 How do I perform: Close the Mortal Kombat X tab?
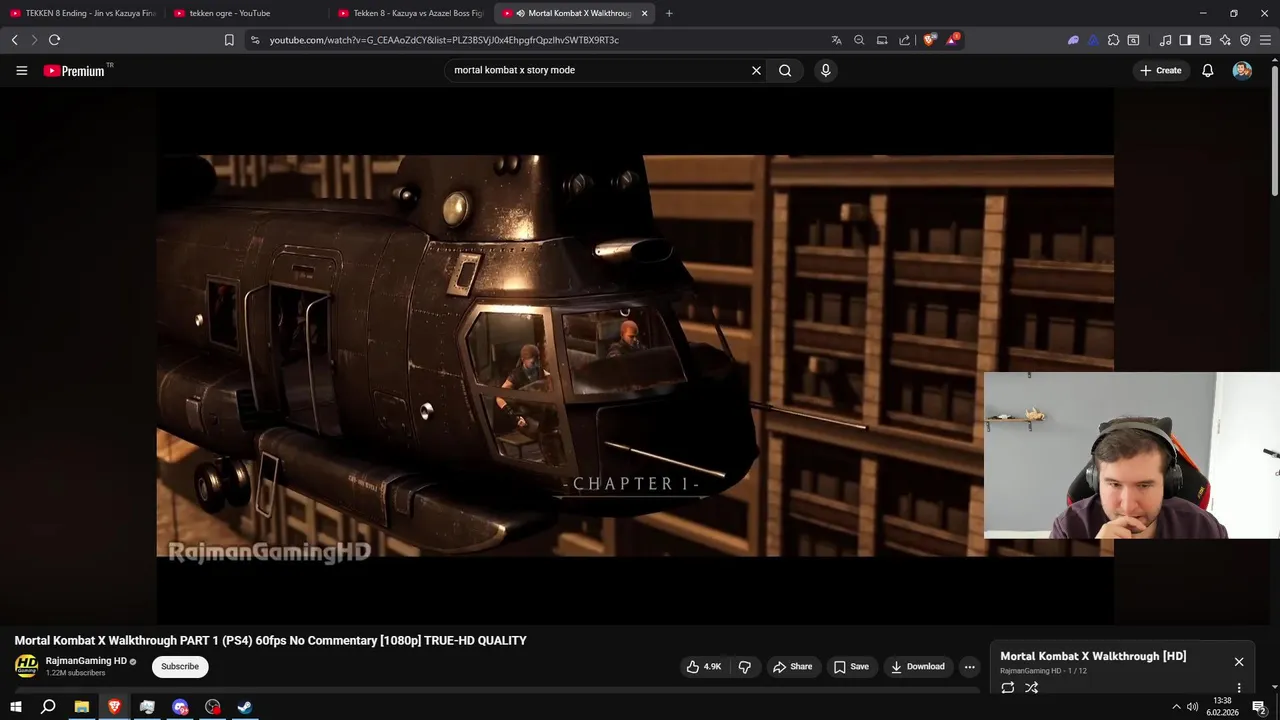point(644,13)
